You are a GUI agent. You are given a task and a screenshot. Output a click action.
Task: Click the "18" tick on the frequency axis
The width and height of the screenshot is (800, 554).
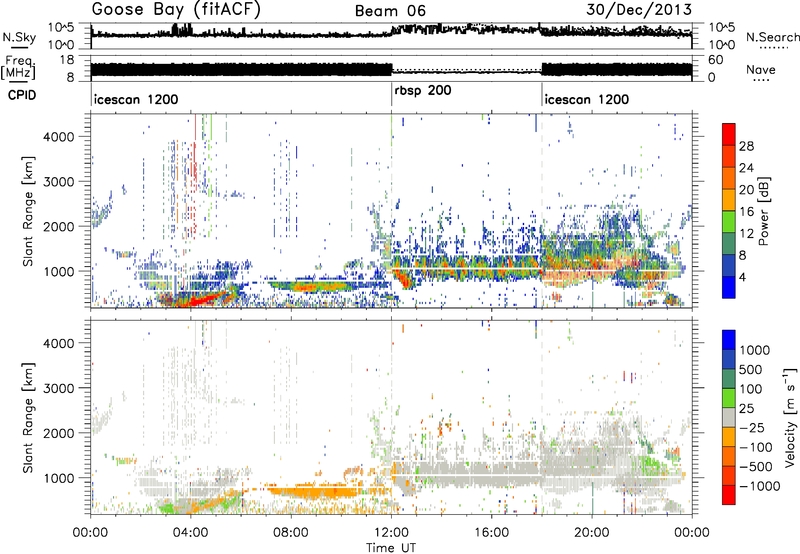(x=66, y=60)
